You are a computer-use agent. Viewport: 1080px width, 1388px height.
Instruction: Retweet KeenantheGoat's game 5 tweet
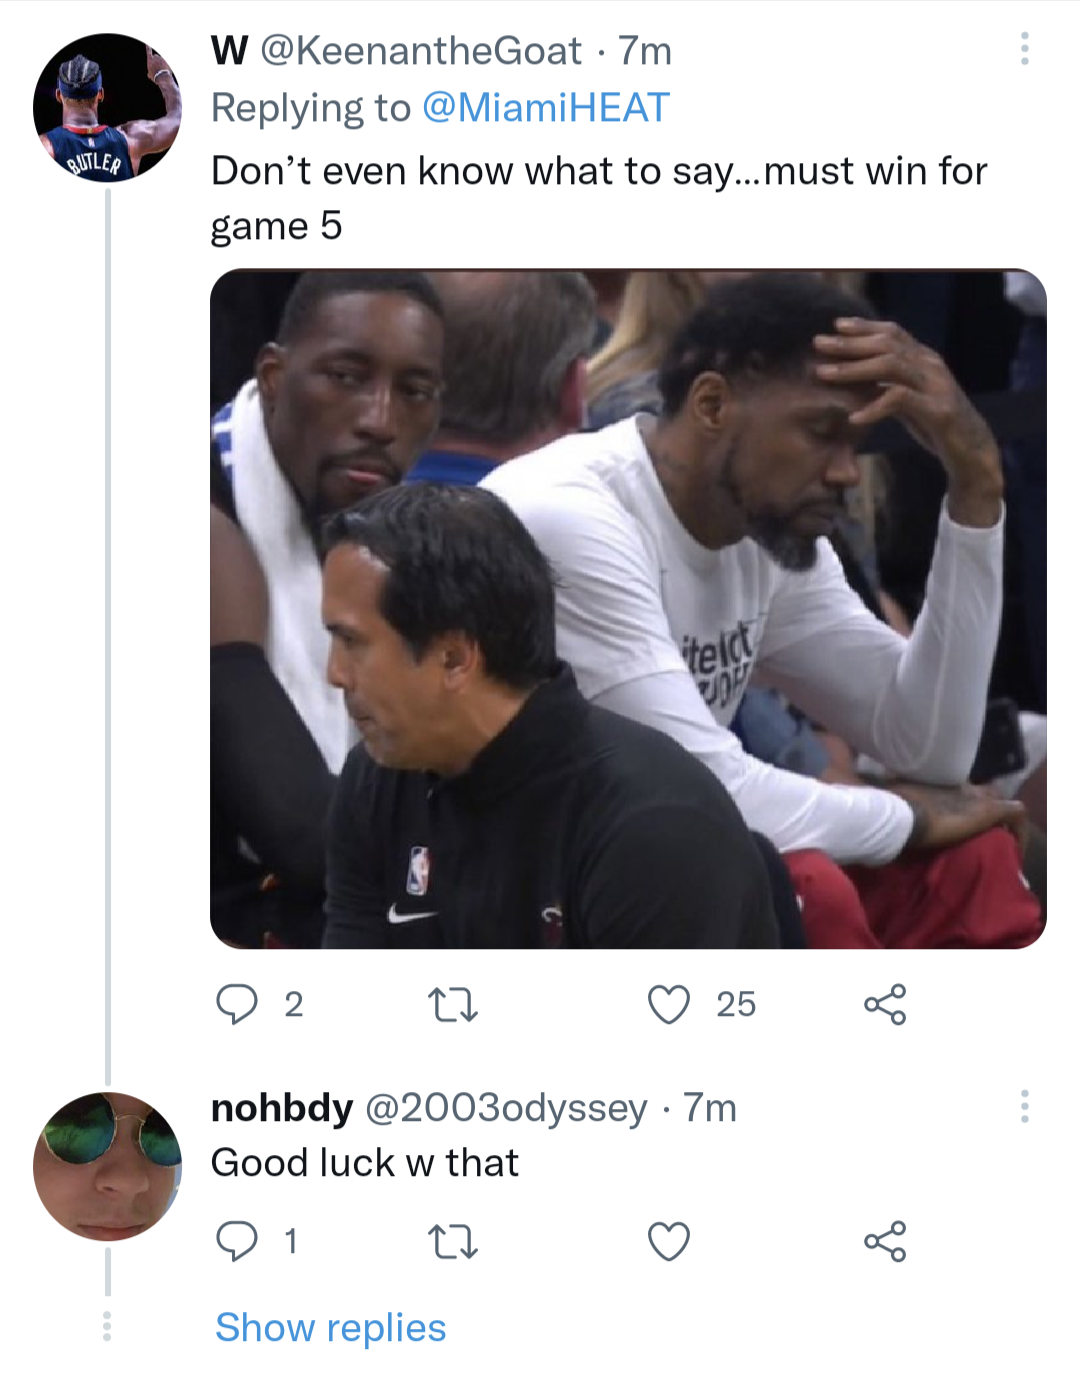tap(452, 1004)
